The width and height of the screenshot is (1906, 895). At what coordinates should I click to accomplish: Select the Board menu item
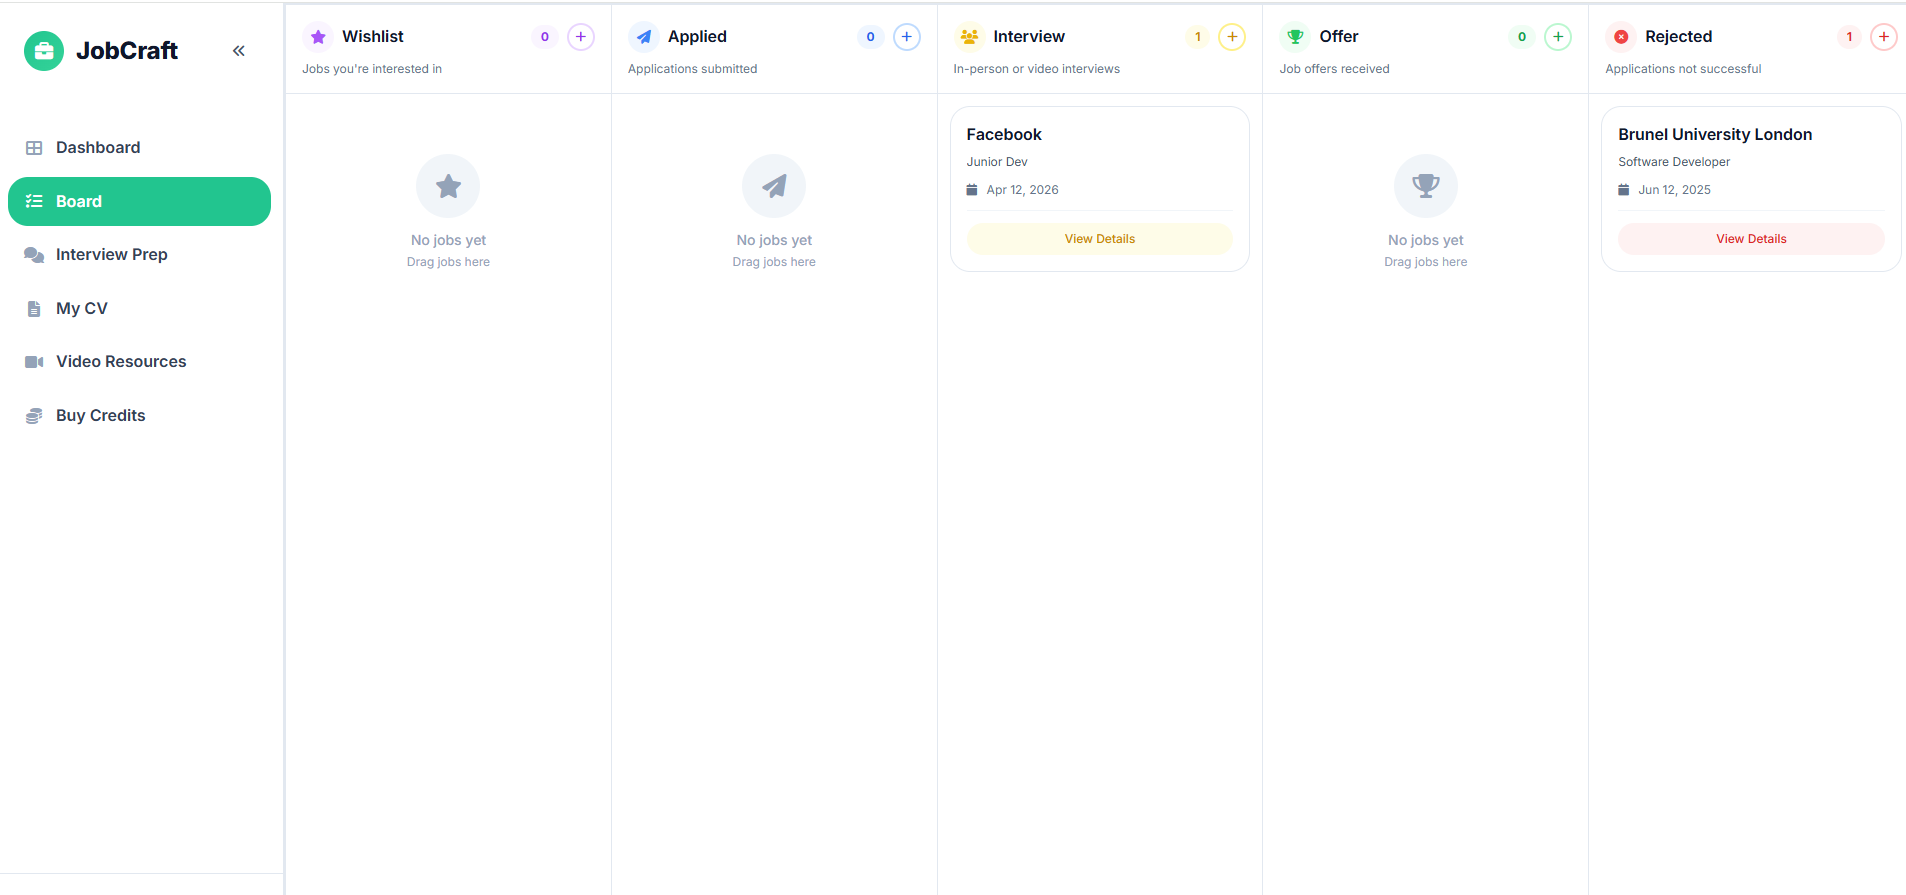click(x=139, y=201)
